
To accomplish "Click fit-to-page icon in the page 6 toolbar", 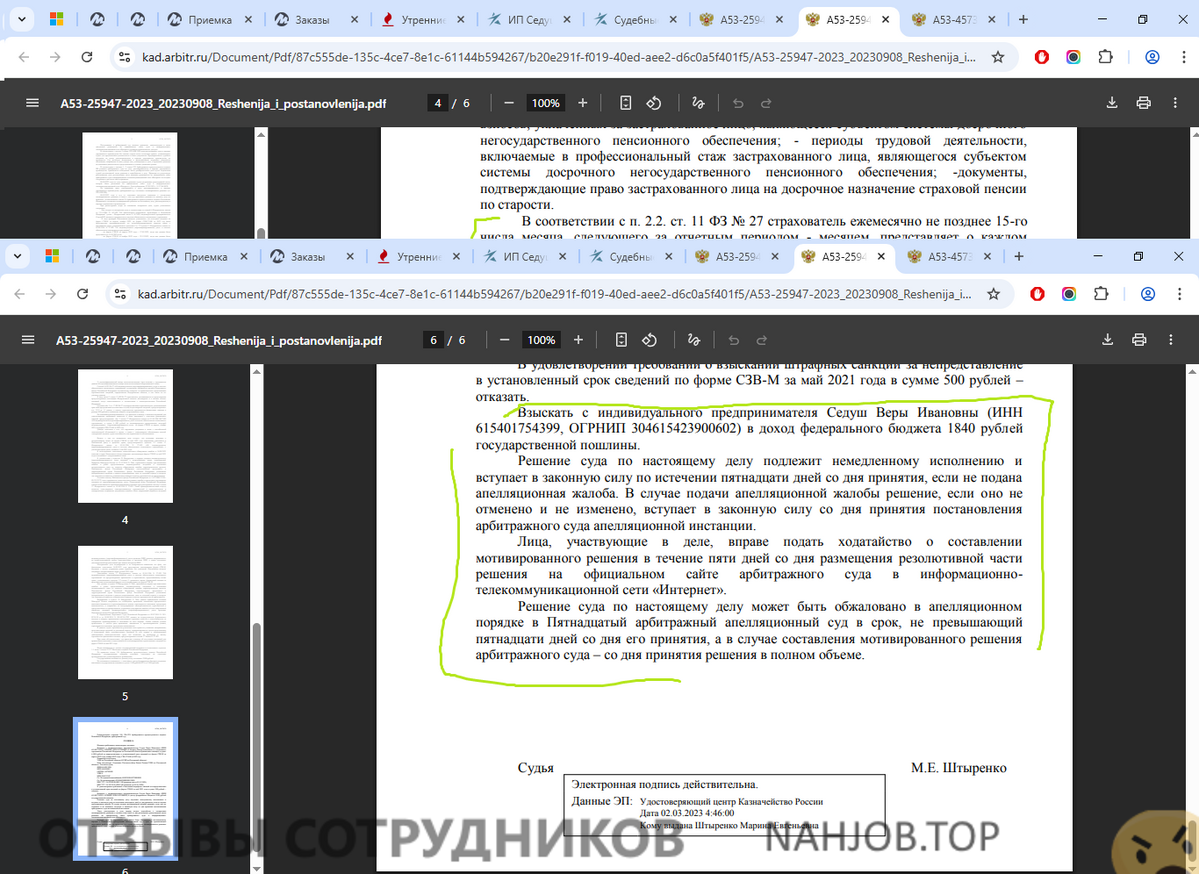I will 621,340.
